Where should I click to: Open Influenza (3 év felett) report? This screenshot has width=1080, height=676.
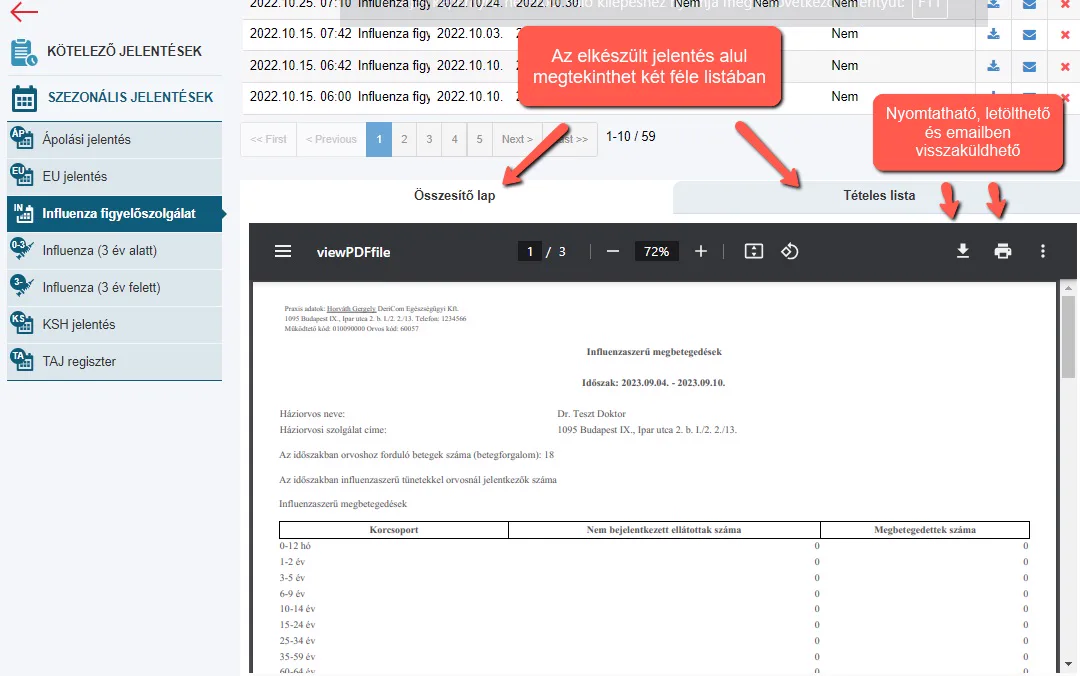(114, 287)
